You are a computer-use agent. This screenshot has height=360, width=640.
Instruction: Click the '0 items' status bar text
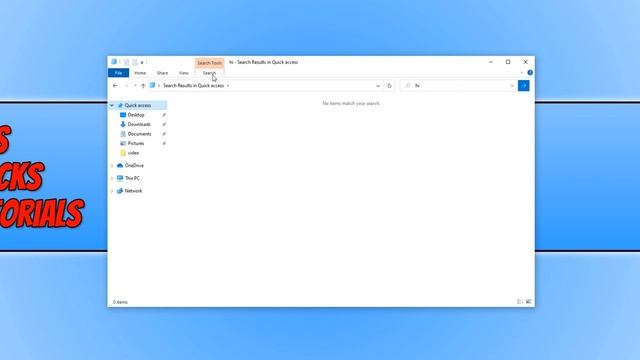pyautogui.click(x=120, y=302)
